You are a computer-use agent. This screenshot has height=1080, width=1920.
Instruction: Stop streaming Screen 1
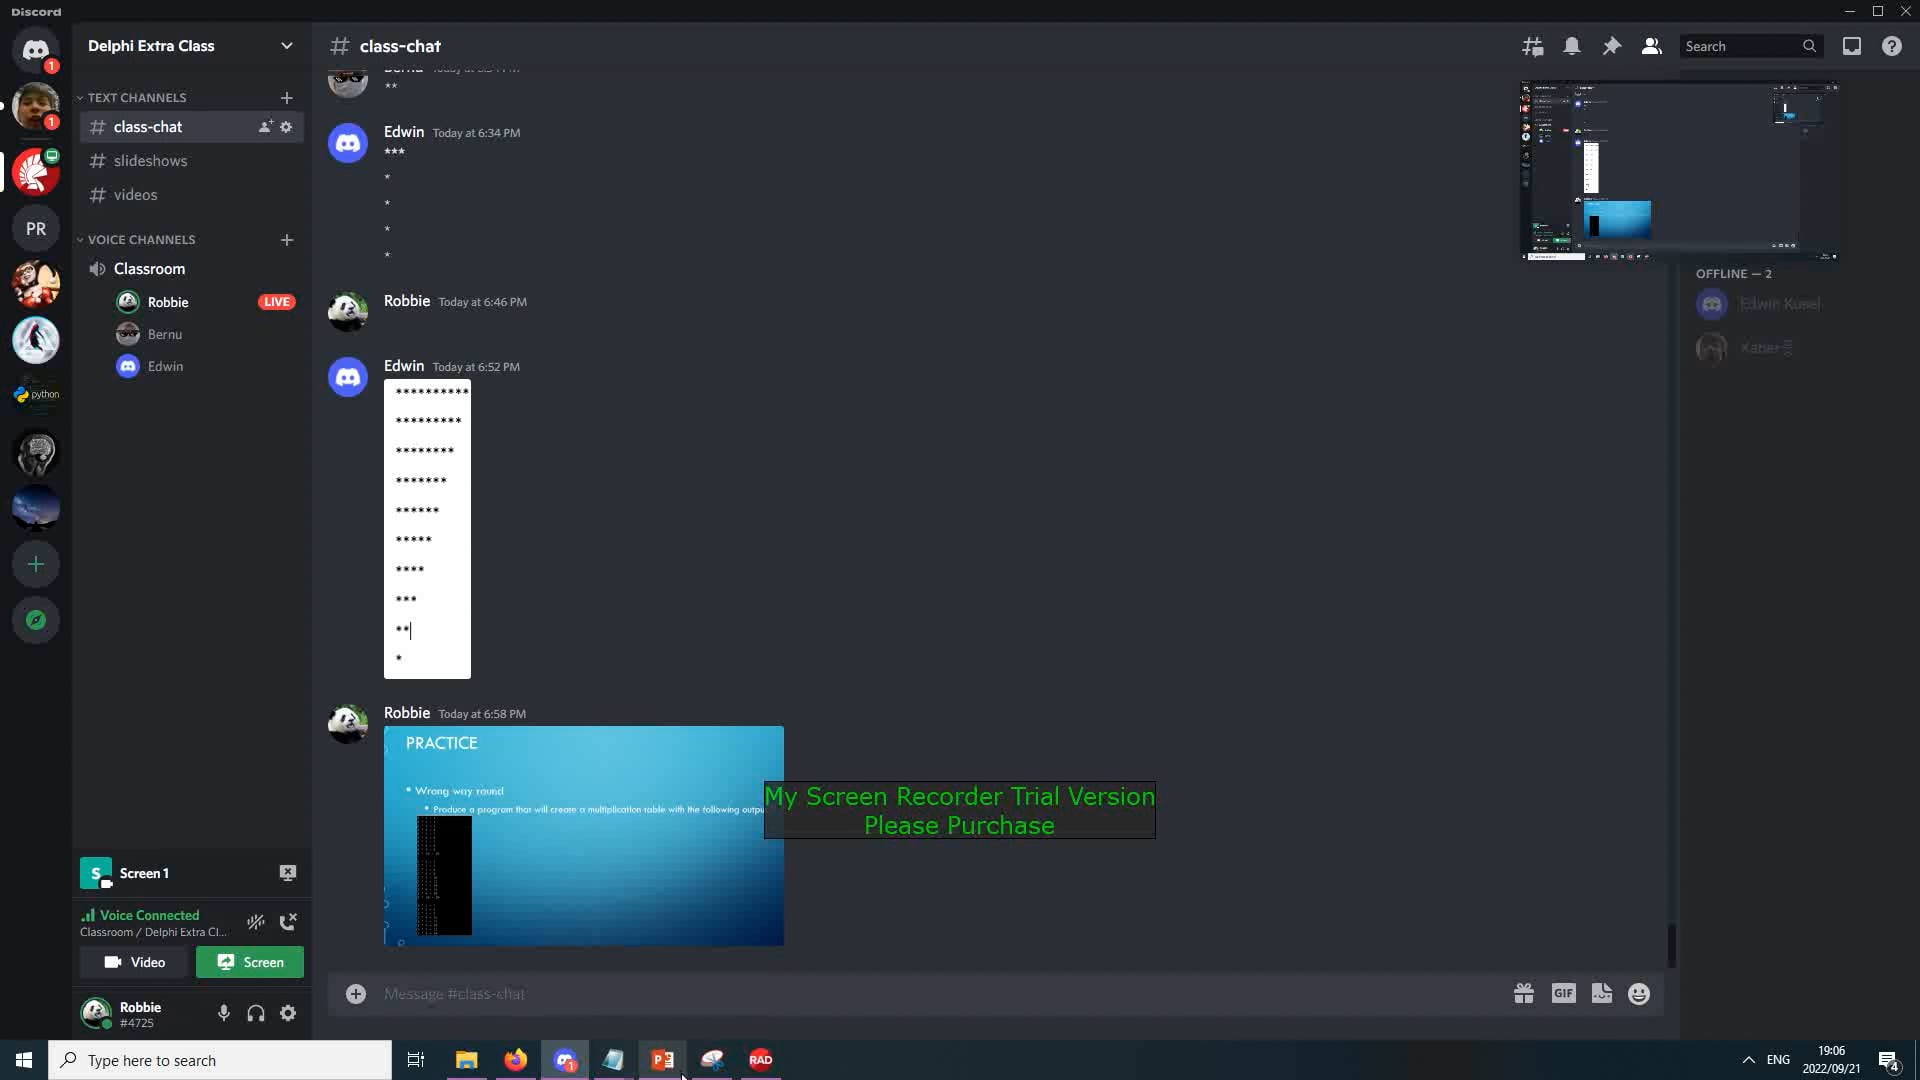click(x=288, y=873)
